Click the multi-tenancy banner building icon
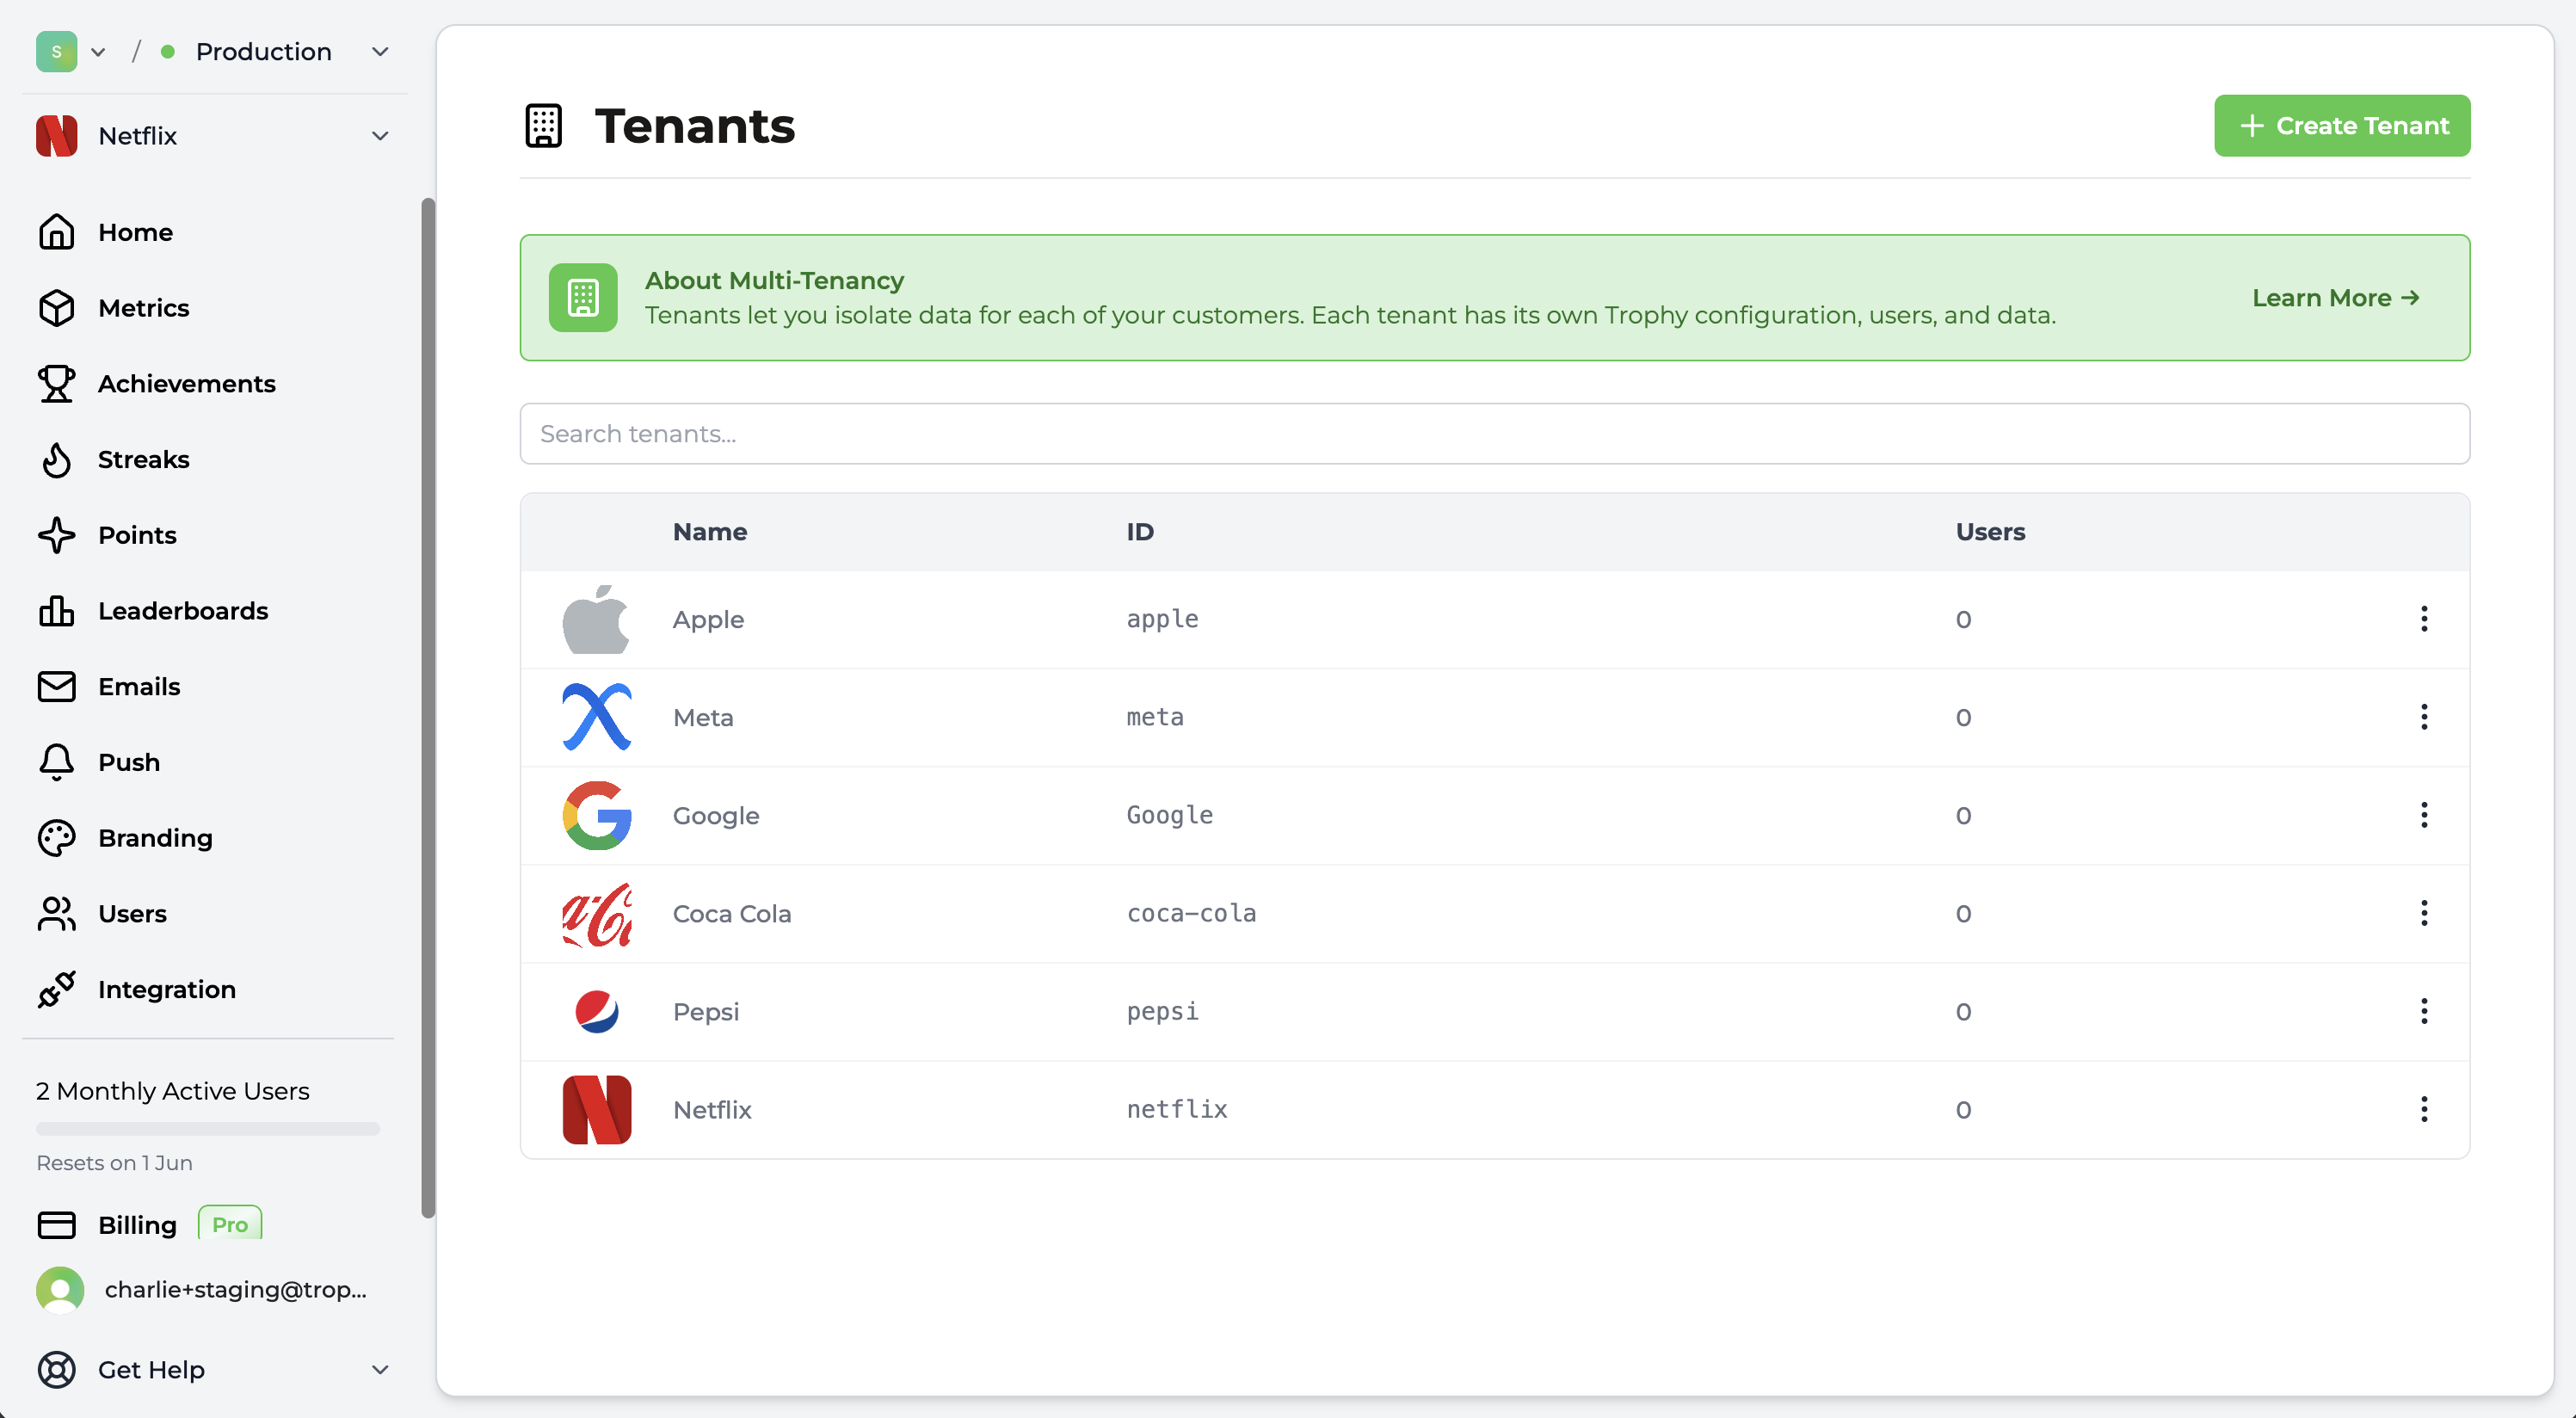This screenshot has height=1418, width=2576. pyautogui.click(x=583, y=298)
